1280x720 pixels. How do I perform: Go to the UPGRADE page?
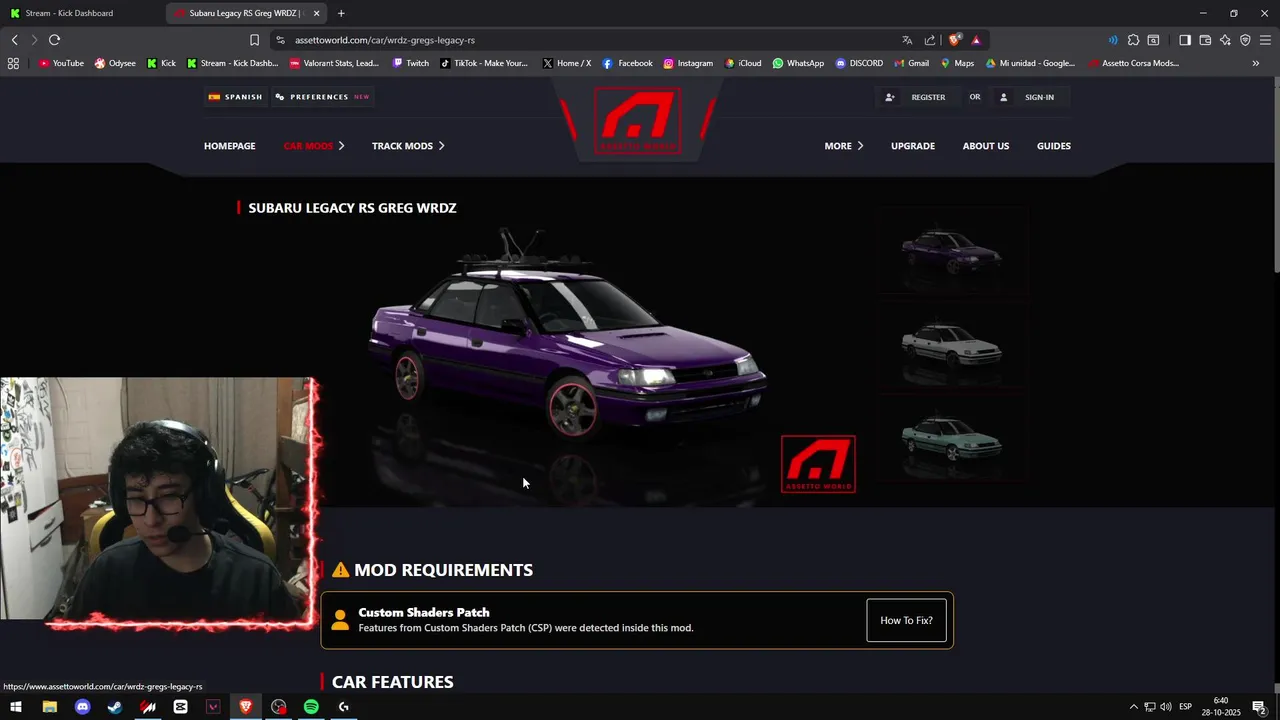913,146
